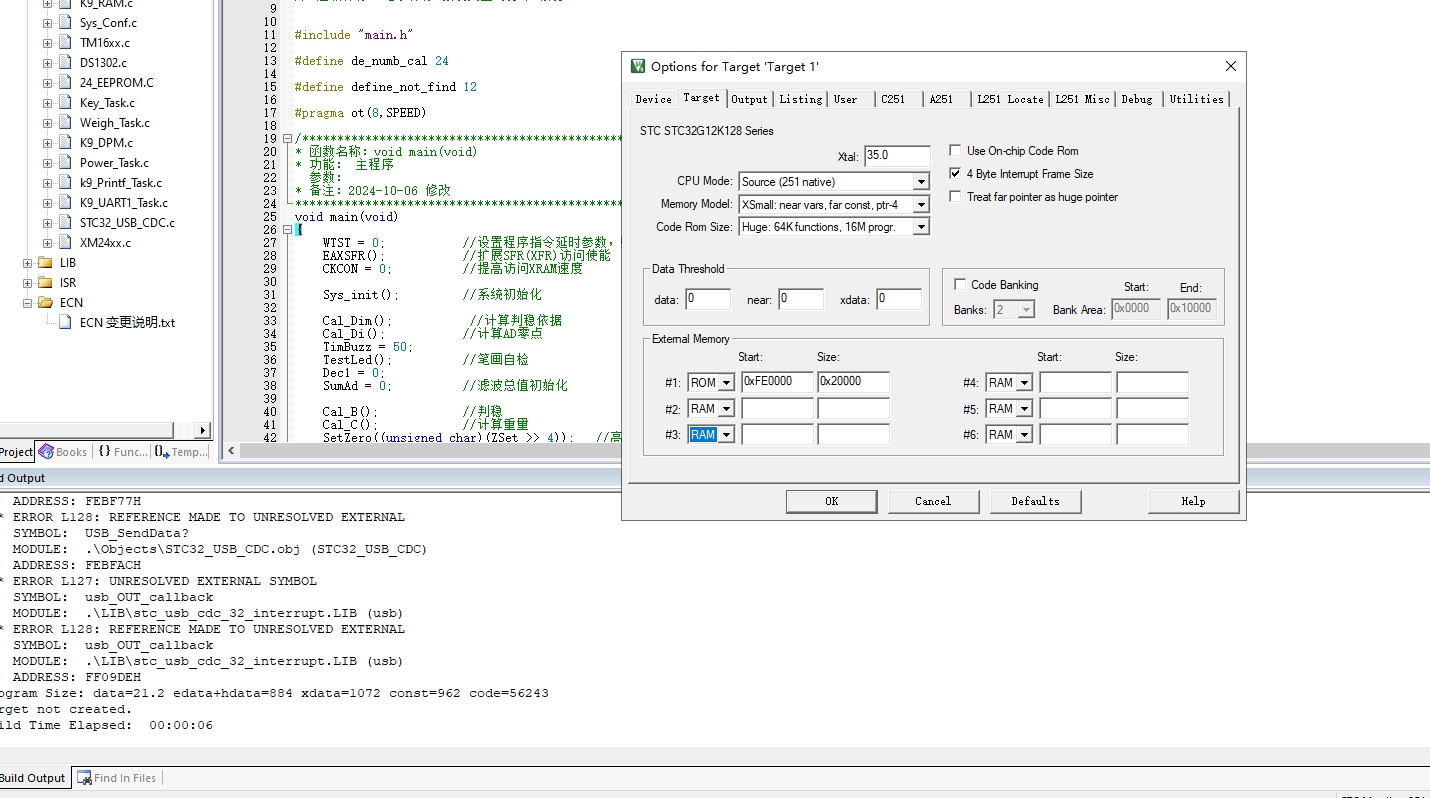Viewport: 1430px width, 798px height.
Task: Switch to the Project panel tab
Action: [x=16, y=452]
